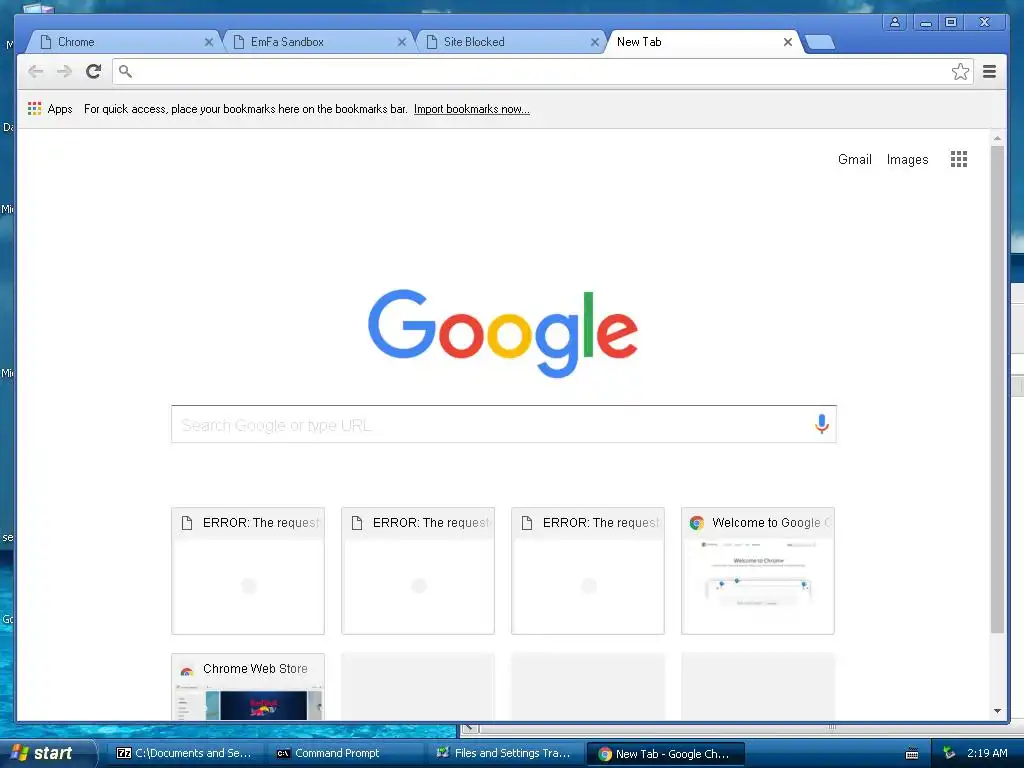Click the page scrollbar down arrow
Viewport: 1024px width, 768px height.
tap(997, 711)
